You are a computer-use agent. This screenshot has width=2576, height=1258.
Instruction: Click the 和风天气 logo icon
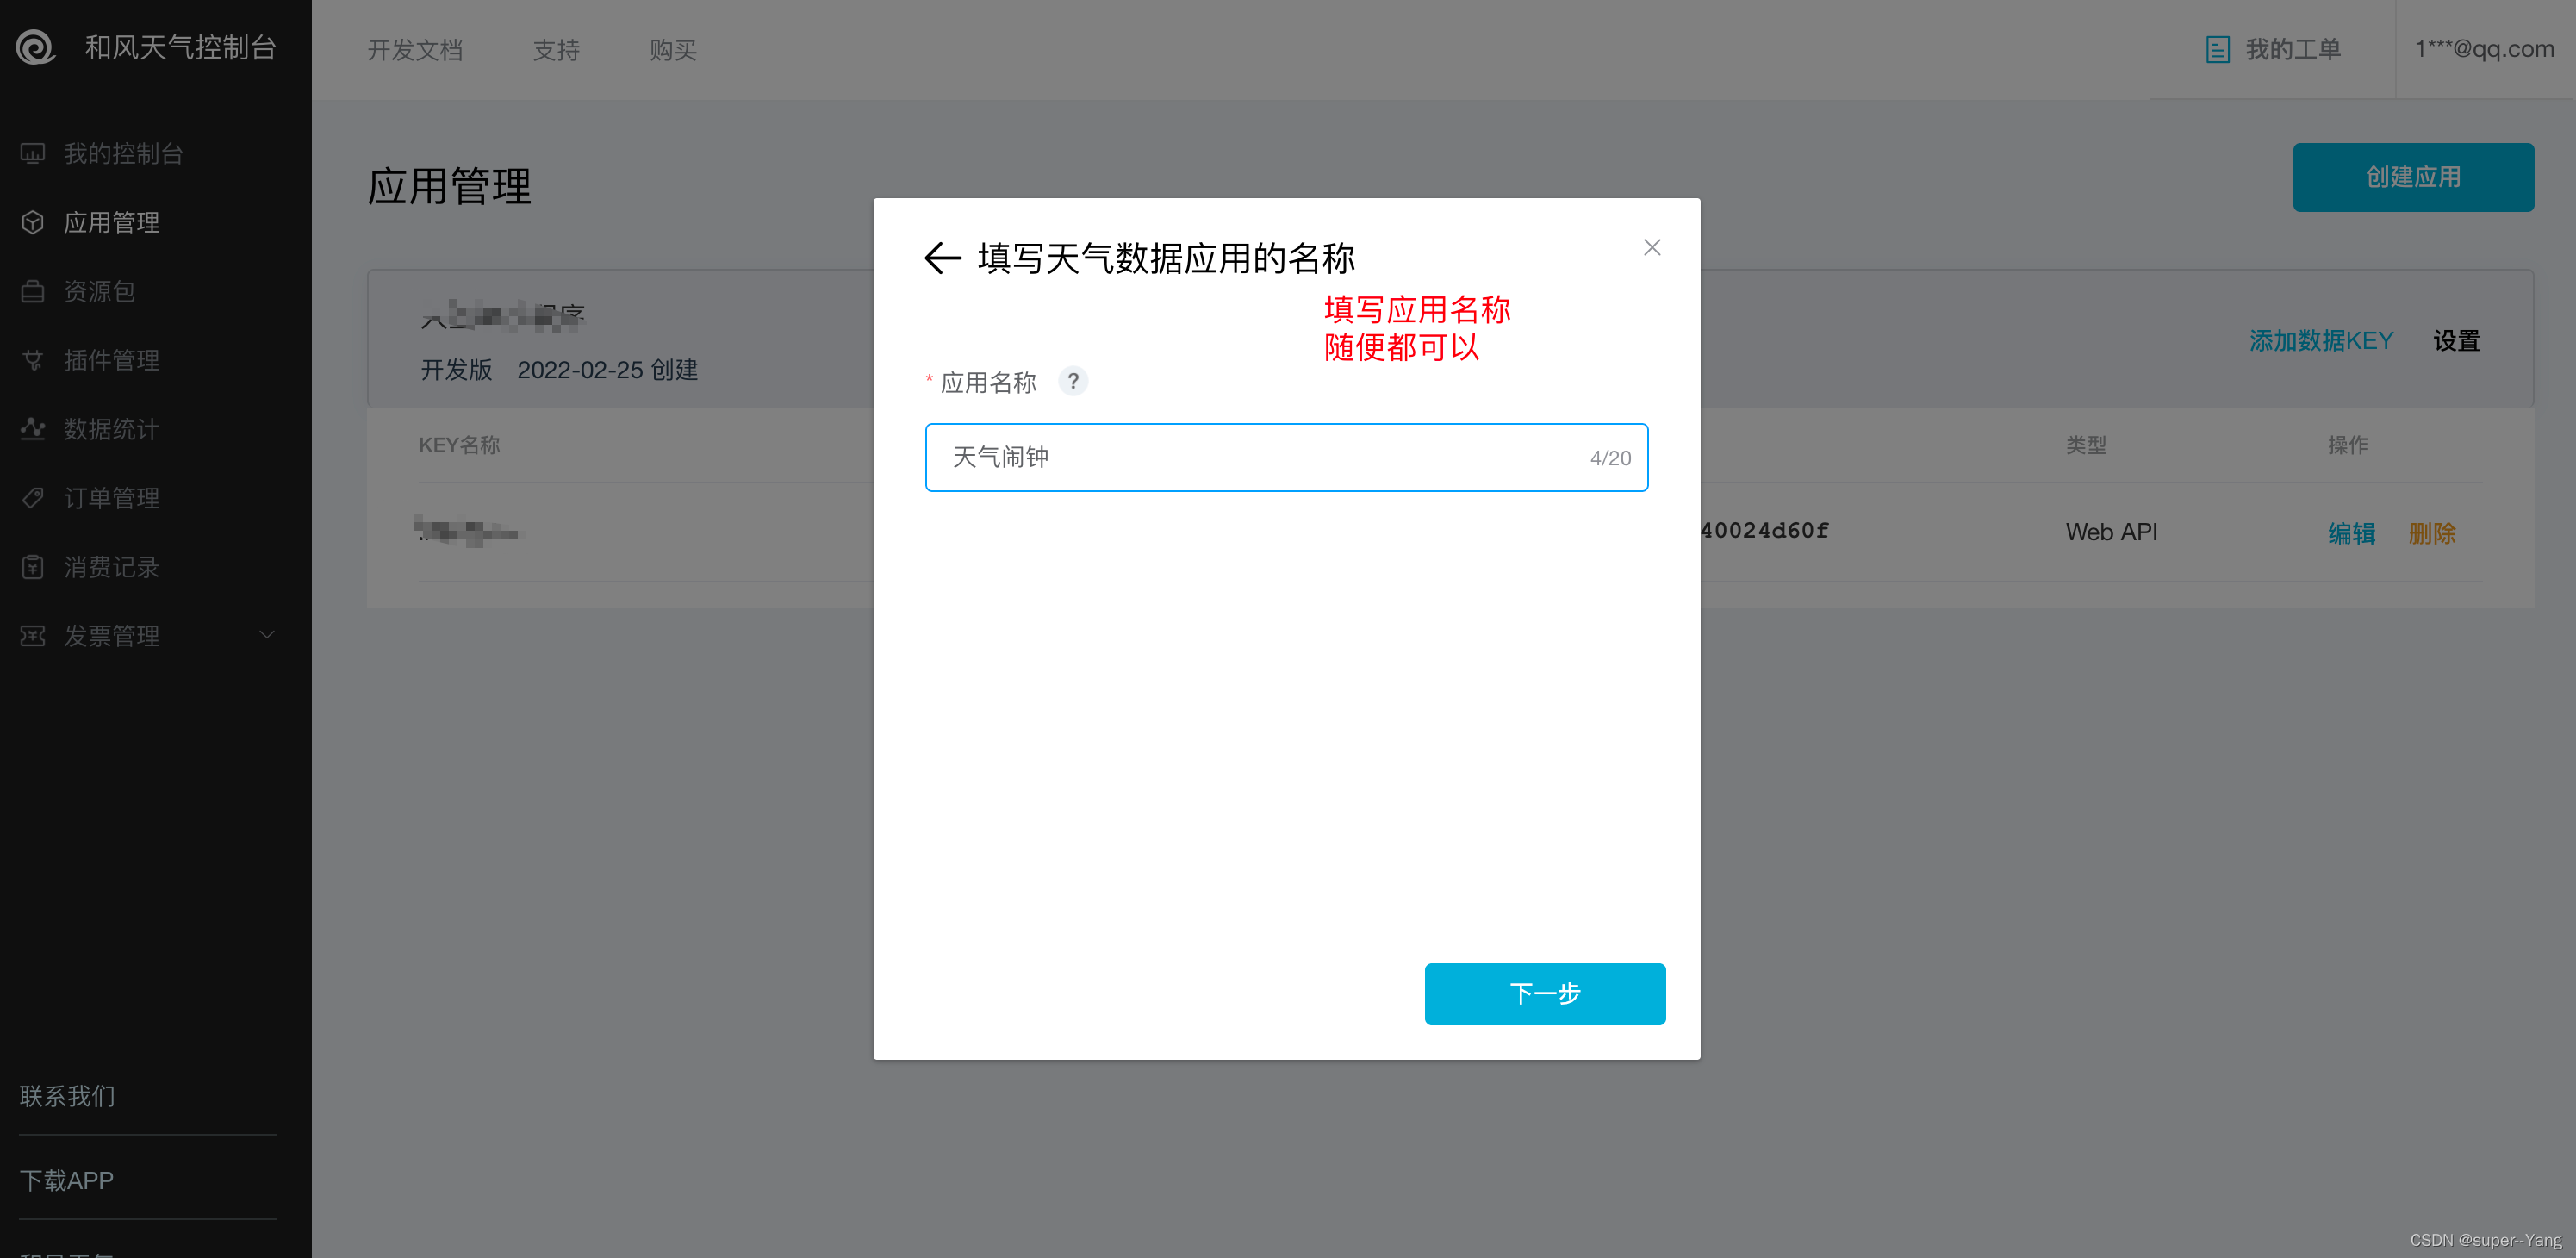(x=36, y=47)
